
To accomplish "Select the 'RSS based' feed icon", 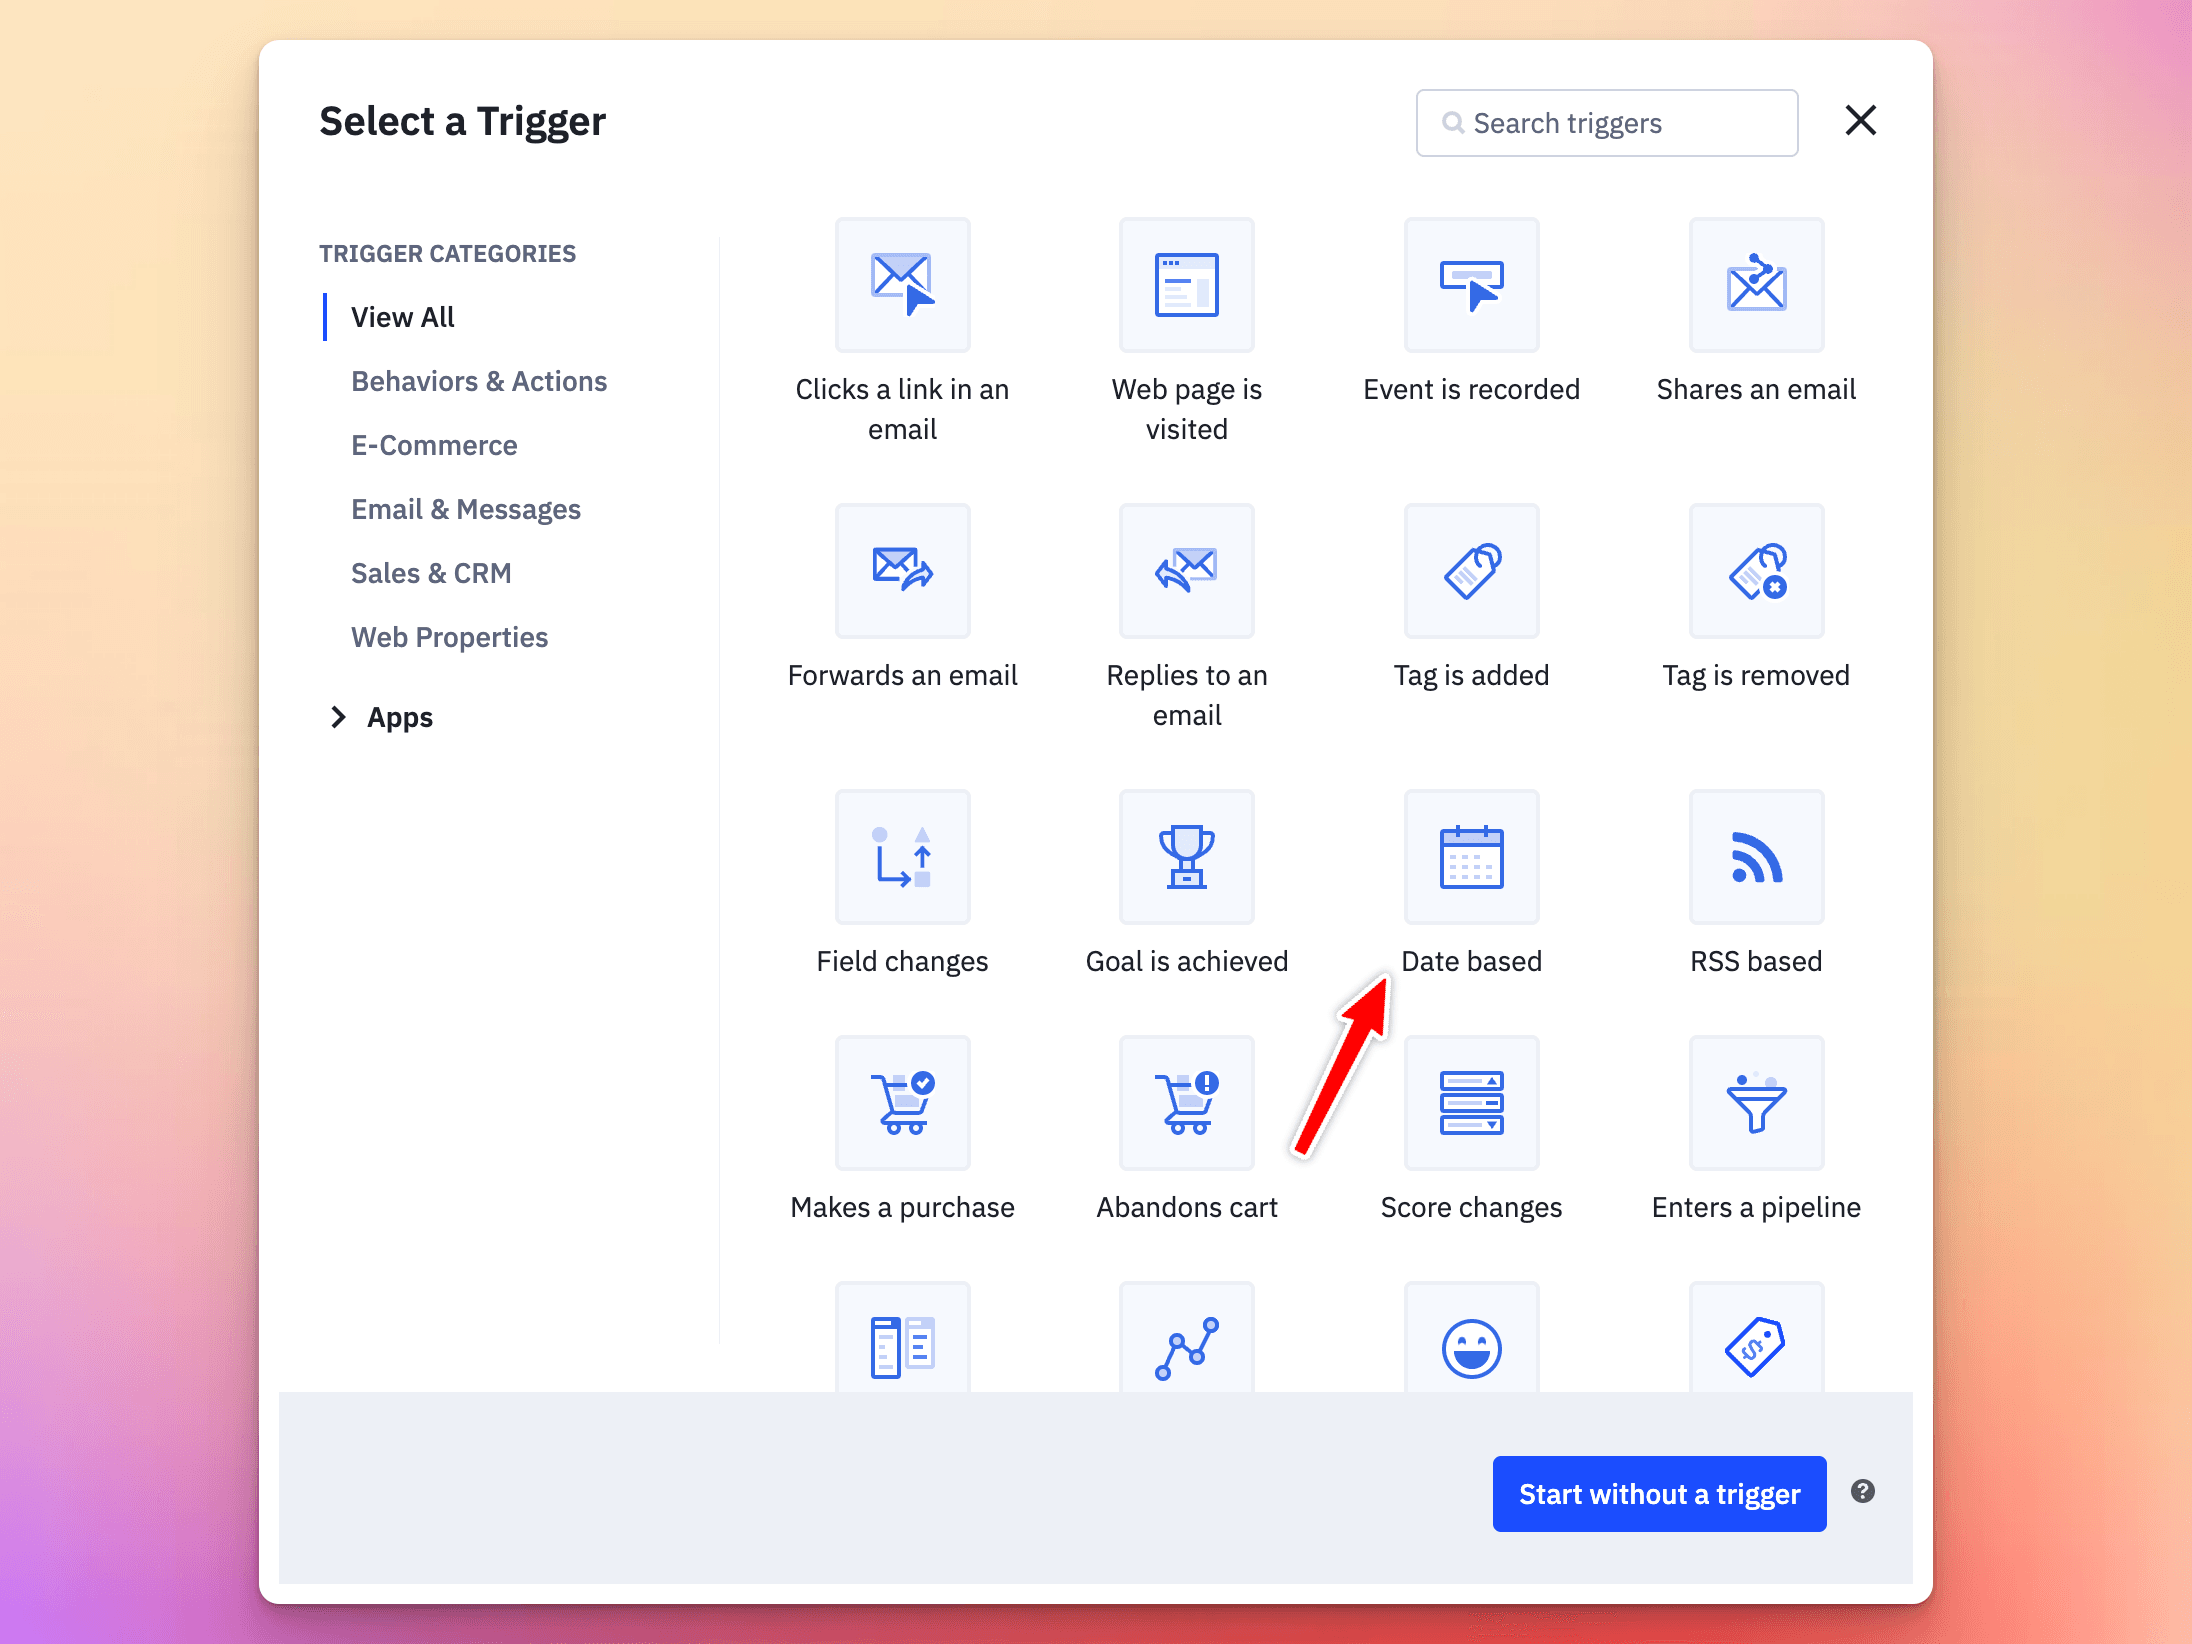I will pyautogui.click(x=1756, y=857).
